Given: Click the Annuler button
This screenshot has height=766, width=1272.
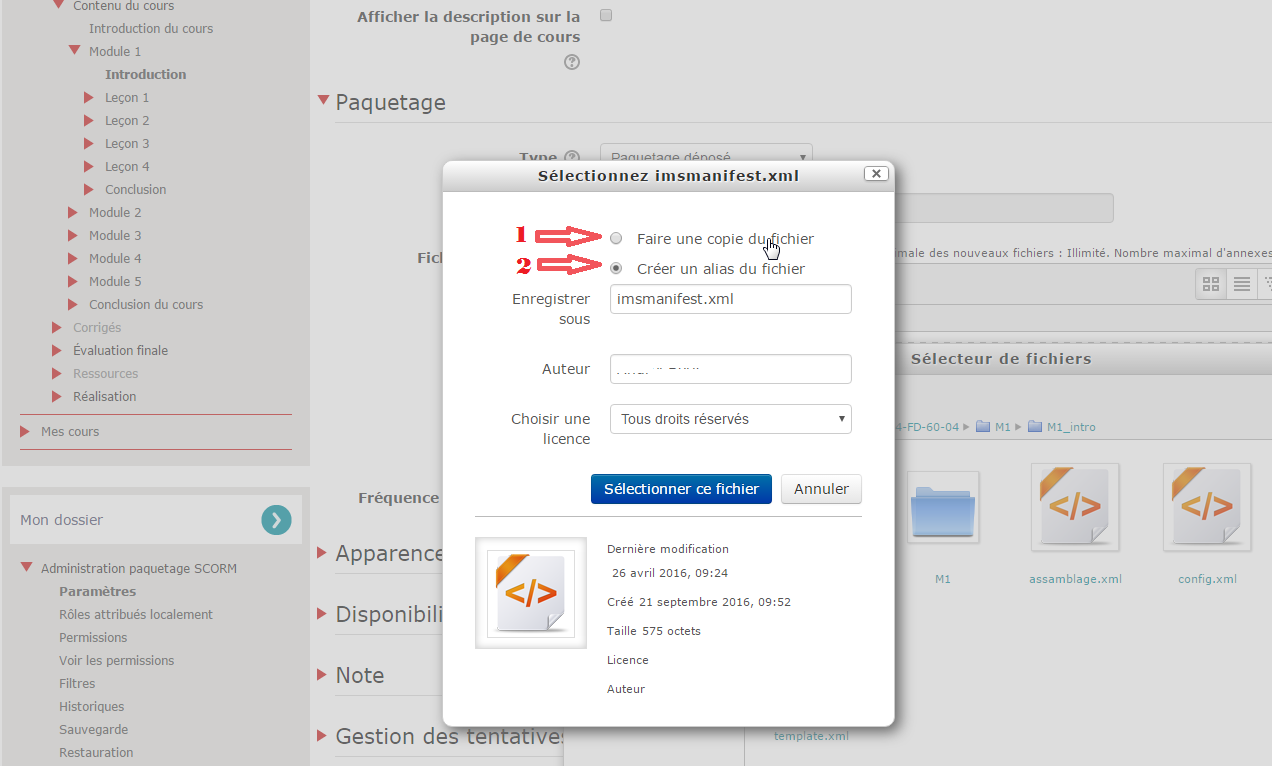Looking at the screenshot, I should coord(821,489).
